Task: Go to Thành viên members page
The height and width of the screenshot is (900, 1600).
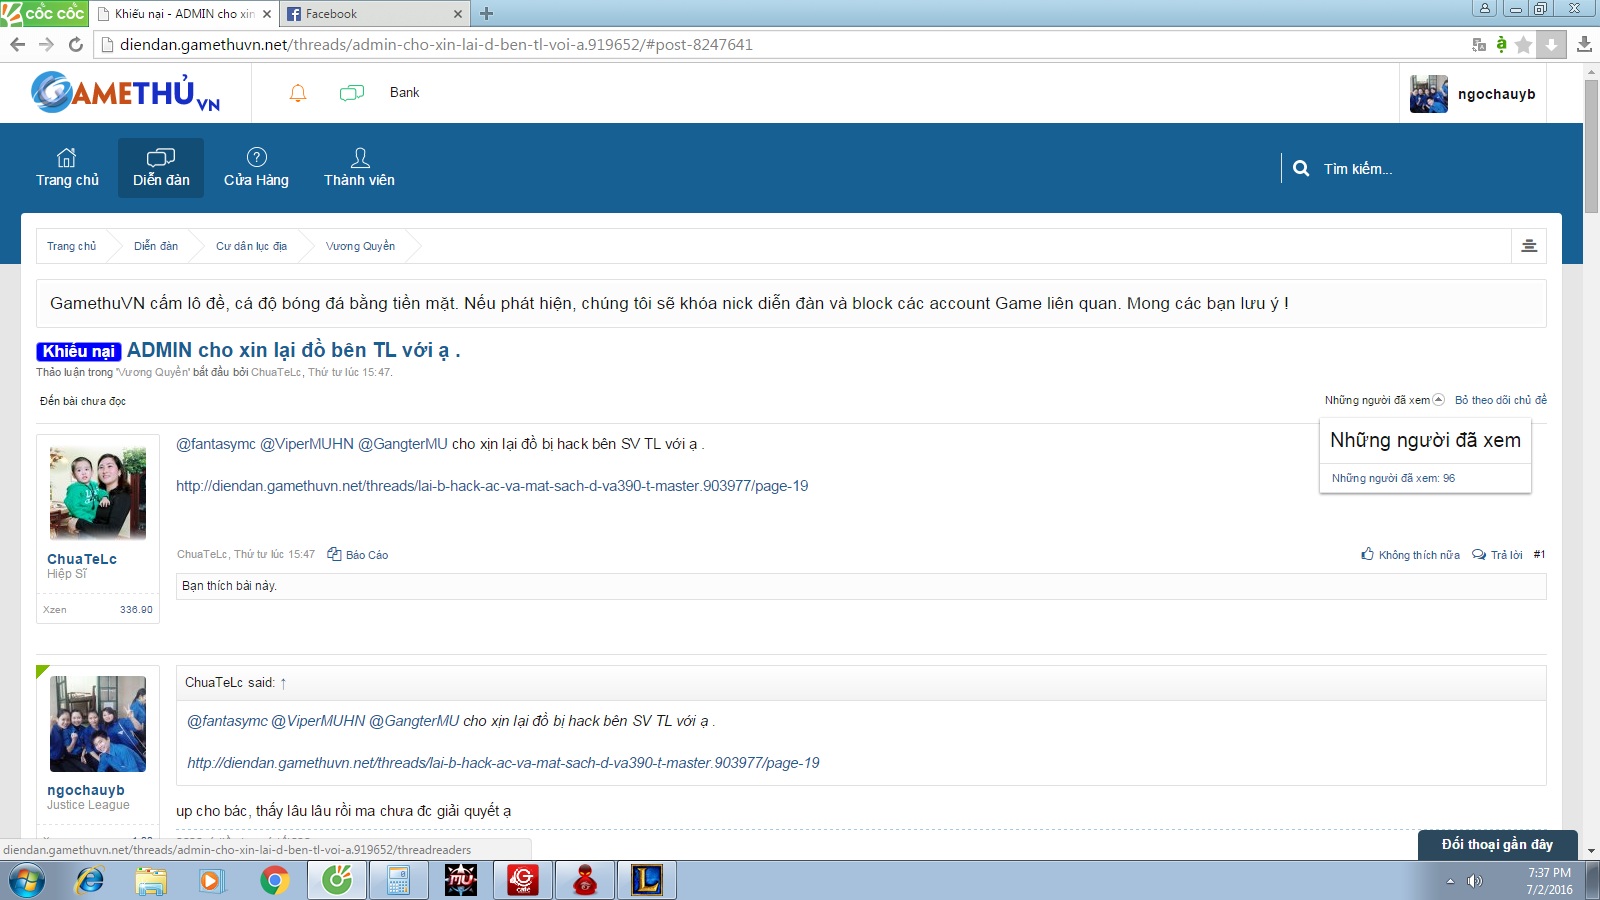Action: (x=359, y=168)
